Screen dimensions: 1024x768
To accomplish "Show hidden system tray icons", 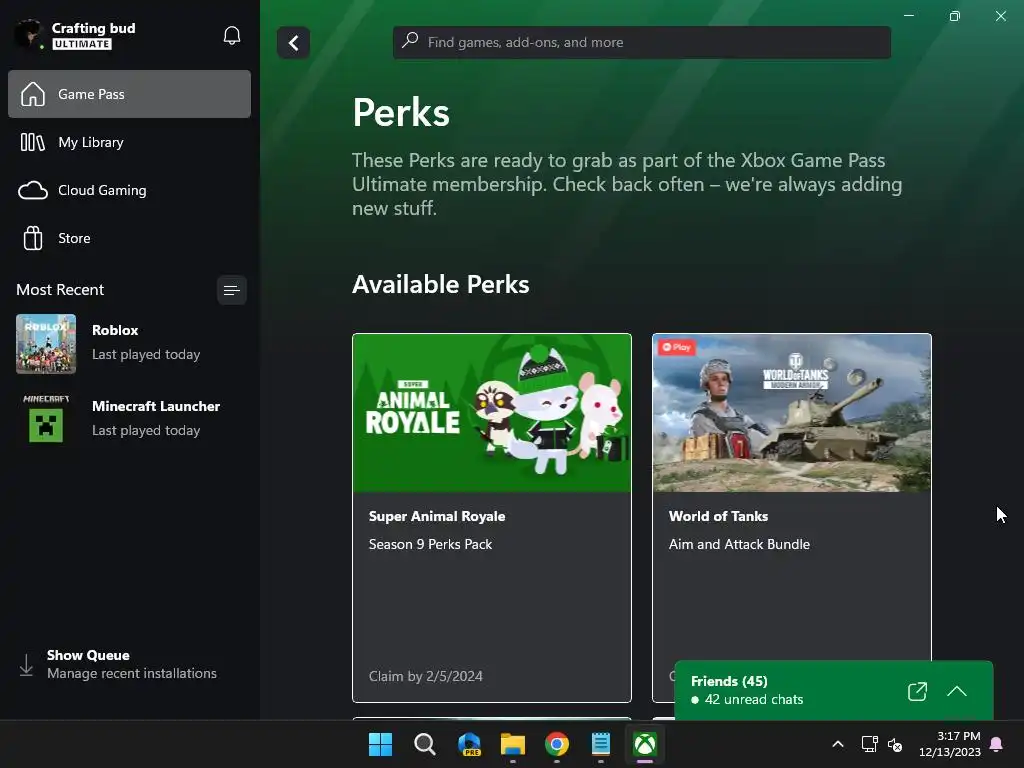I will click(838, 744).
